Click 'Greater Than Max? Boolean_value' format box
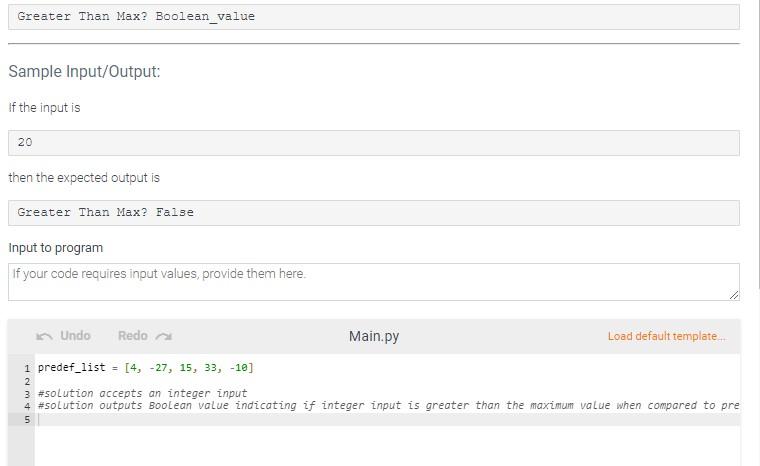 coord(374,16)
